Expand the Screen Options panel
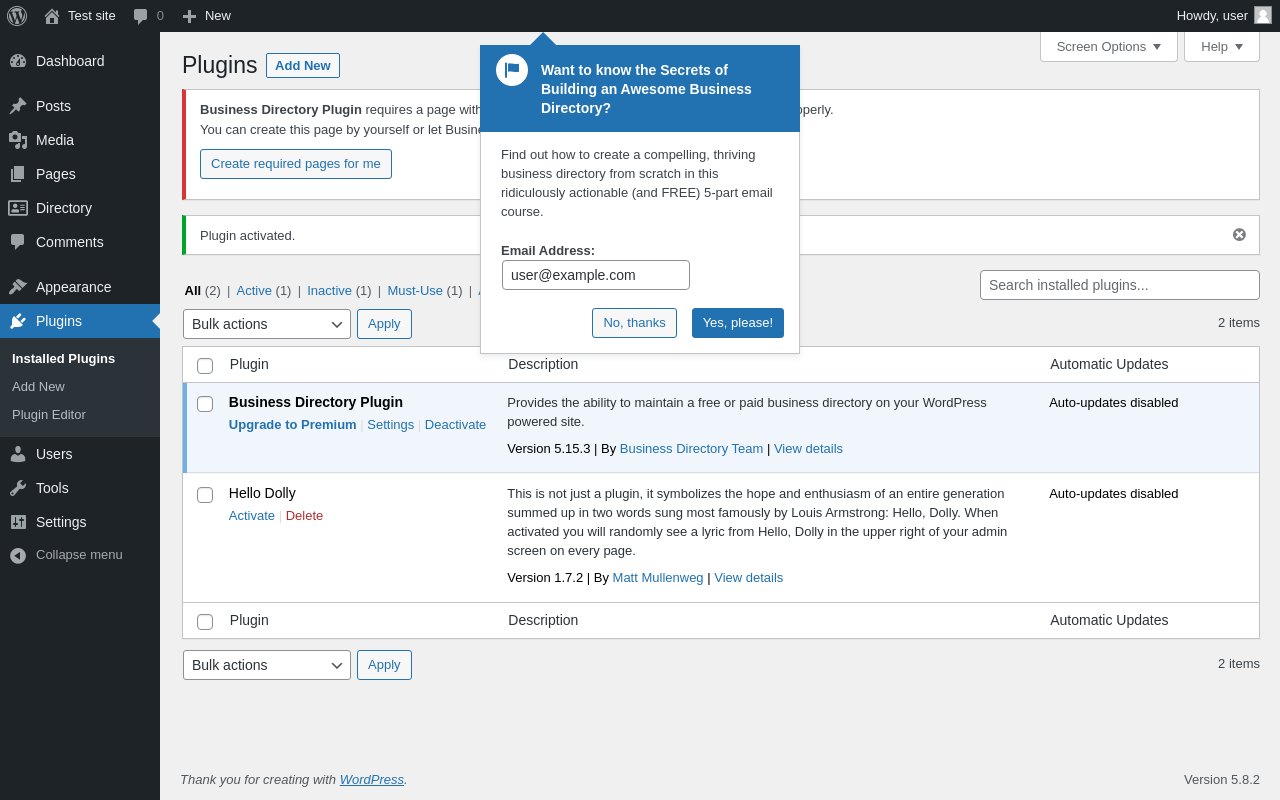Image resolution: width=1280 pixels, height=800 pixels. 1108,46
